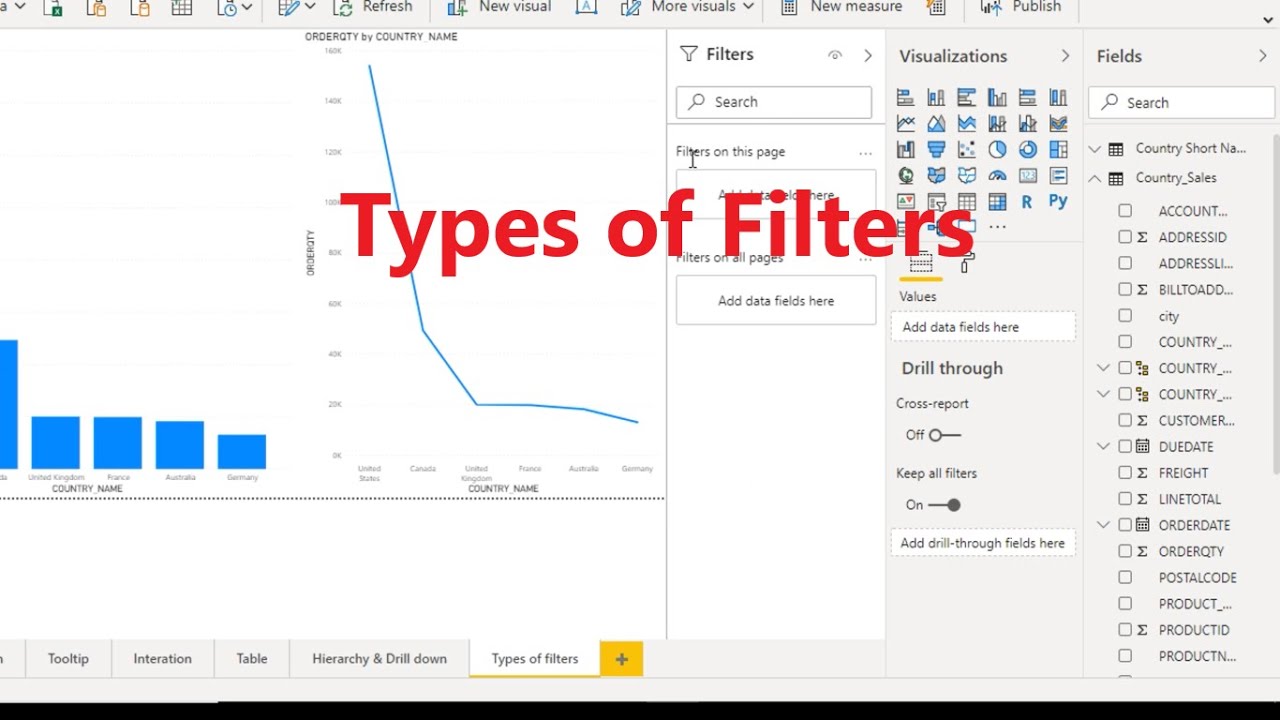Check the POSTALCODE field checkbox

point(1125,577)
